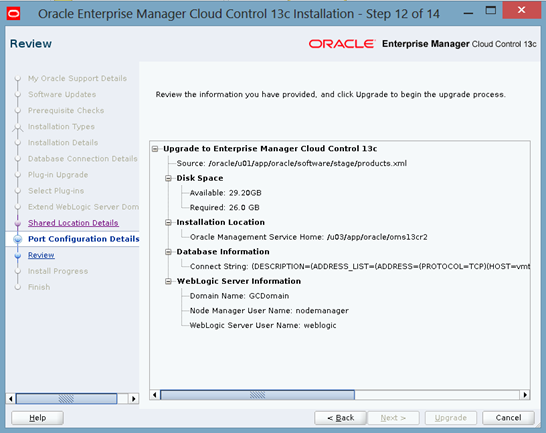Screen dimensions: 546x433
Task: Go to the Review step link
Action: [41, 255]
